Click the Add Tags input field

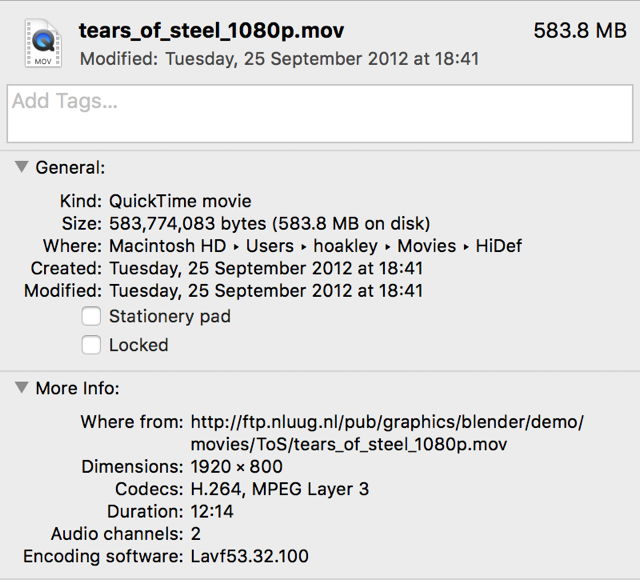320,113
